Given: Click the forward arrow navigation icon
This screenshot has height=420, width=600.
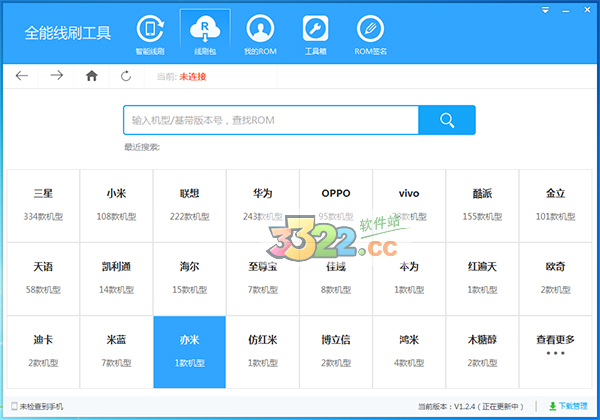Looking at the screenshot, I should [57, 76].
